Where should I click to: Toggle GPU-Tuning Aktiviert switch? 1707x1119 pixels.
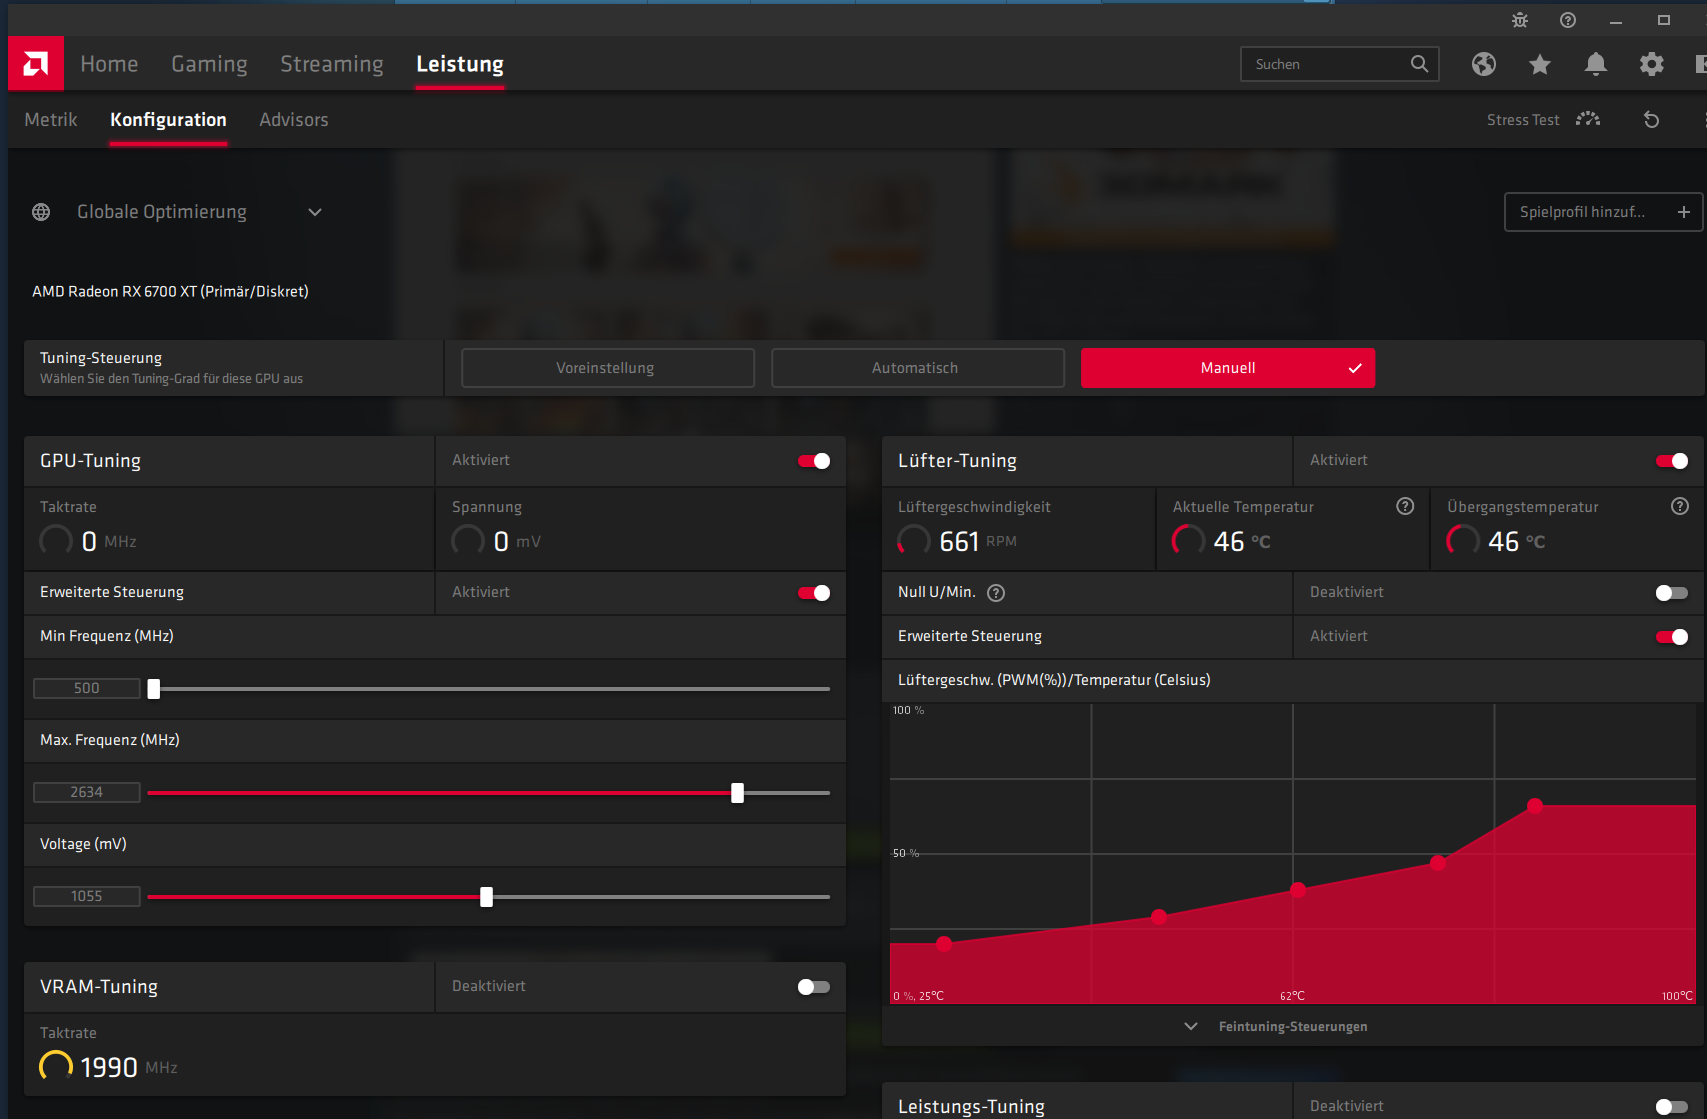click(x=814, y=461)
